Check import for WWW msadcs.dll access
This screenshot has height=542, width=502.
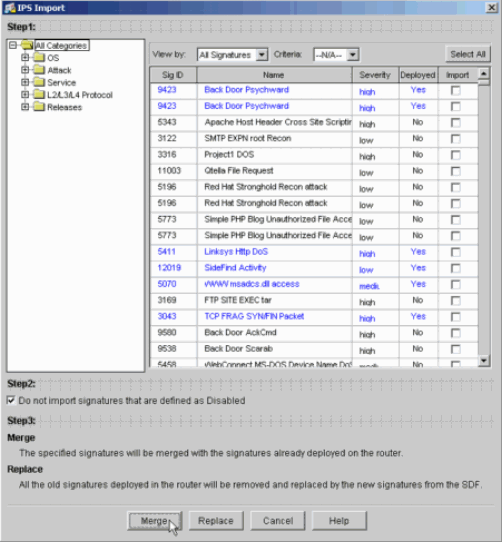(x=456, y=284)
